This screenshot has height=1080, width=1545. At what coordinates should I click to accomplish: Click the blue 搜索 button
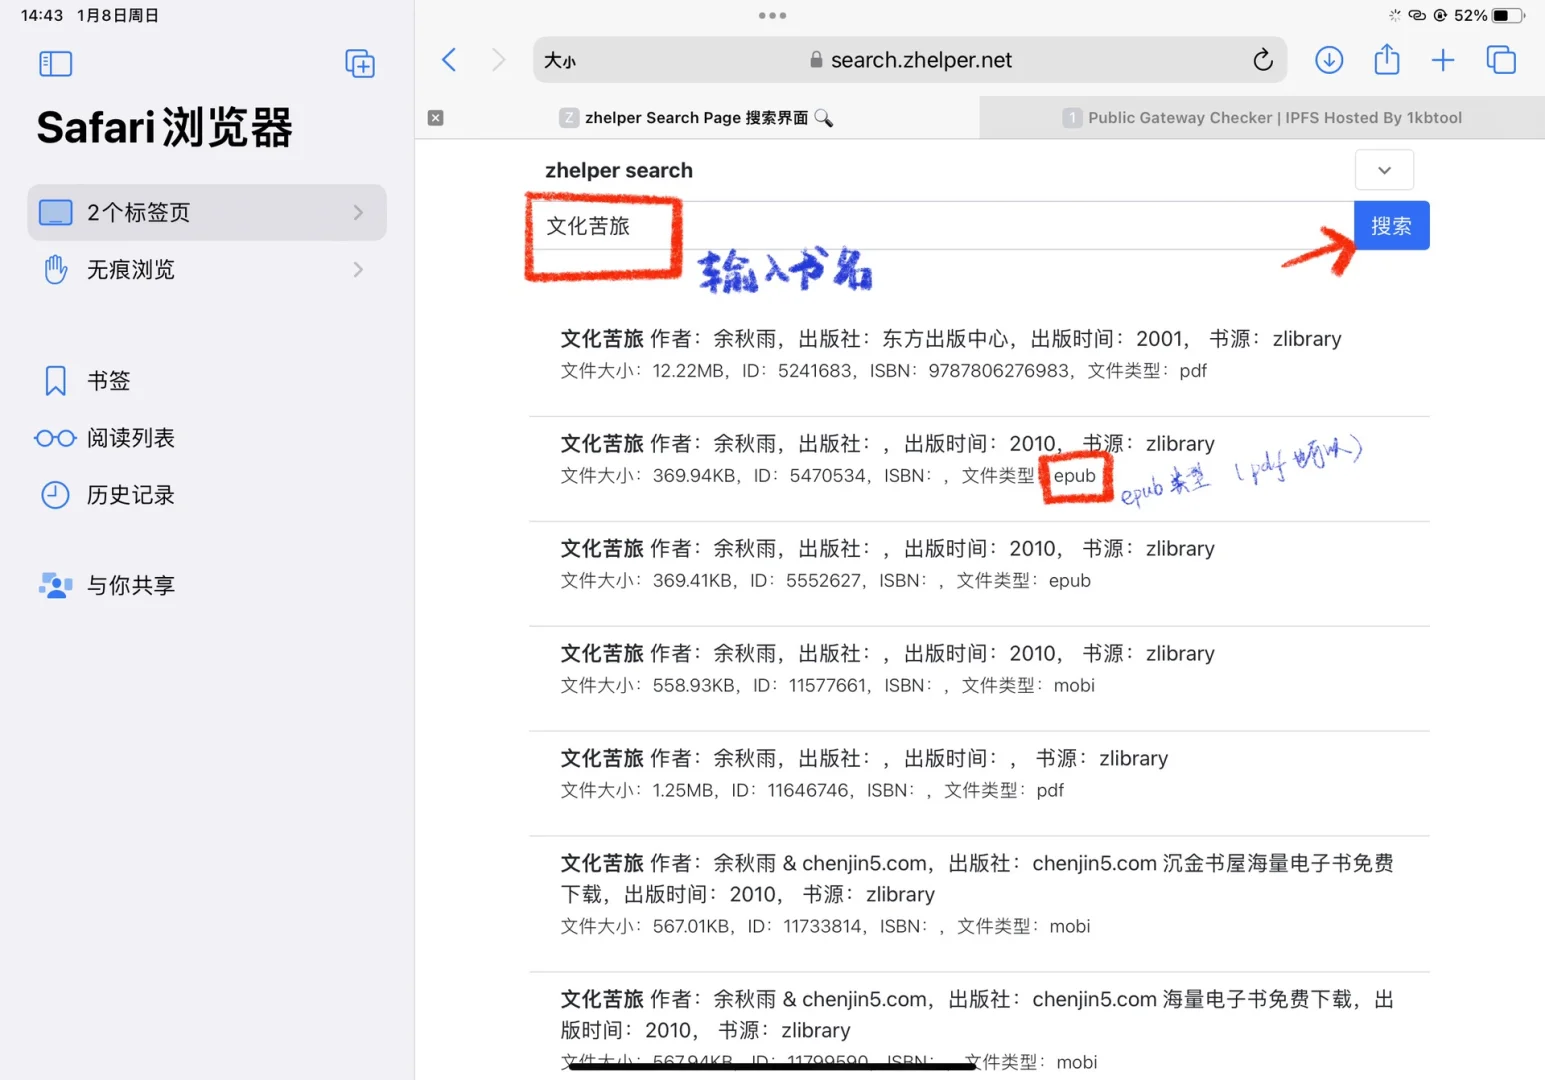[x=1391, y=226]
